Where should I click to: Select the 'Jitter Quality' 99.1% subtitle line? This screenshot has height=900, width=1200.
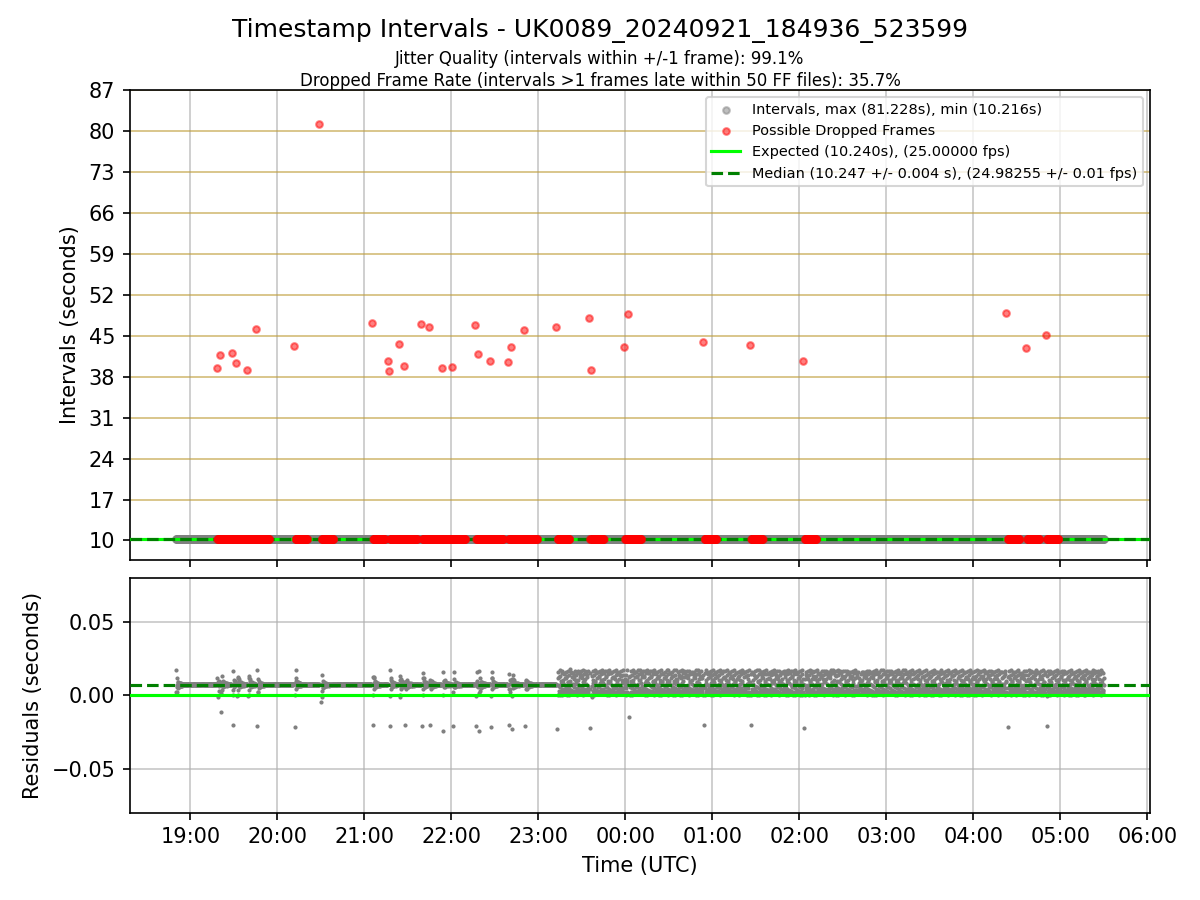point(600,59)
